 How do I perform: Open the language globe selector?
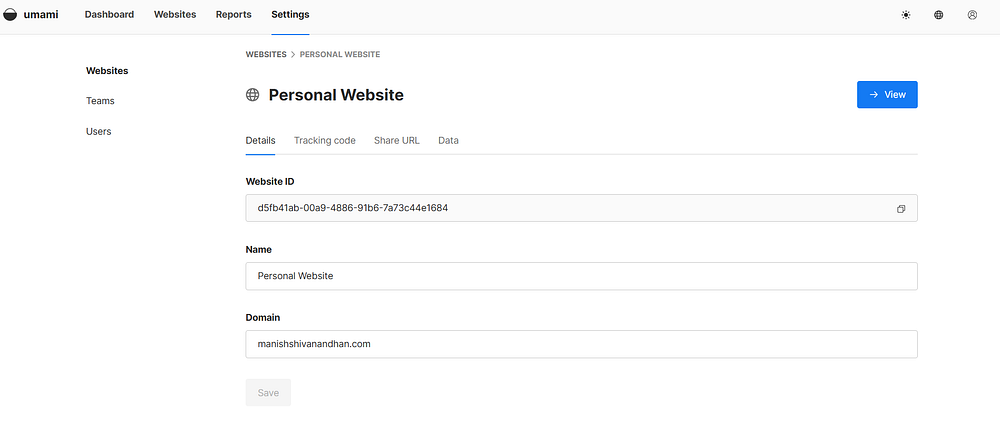pyautogui.click(x=939, y=15)
